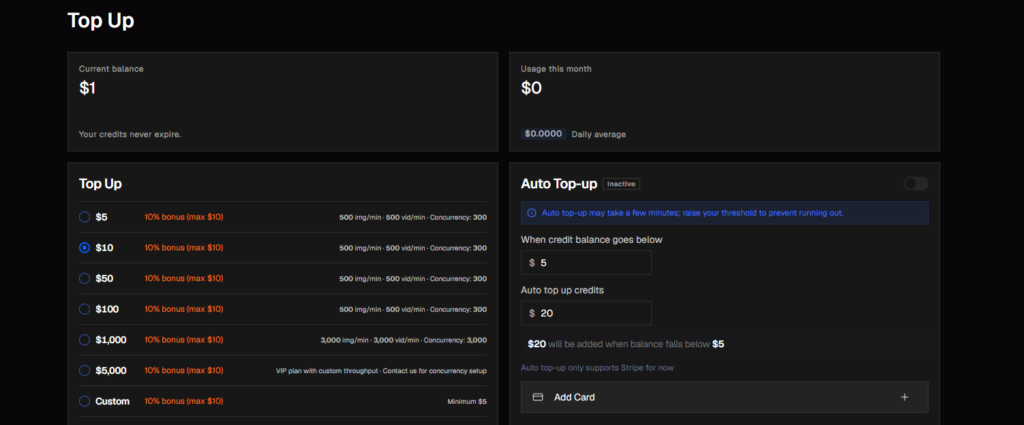Click the $0.0000 daily average value
Screen dimensions: 1024x425
coord(543,134)
